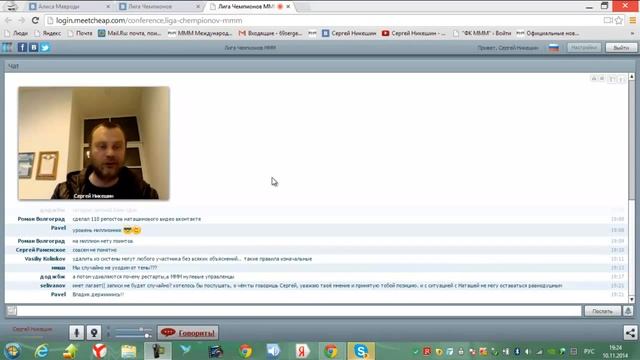Open File Explorer folder in taskbar
640x360 pixels.
[129, 351]
